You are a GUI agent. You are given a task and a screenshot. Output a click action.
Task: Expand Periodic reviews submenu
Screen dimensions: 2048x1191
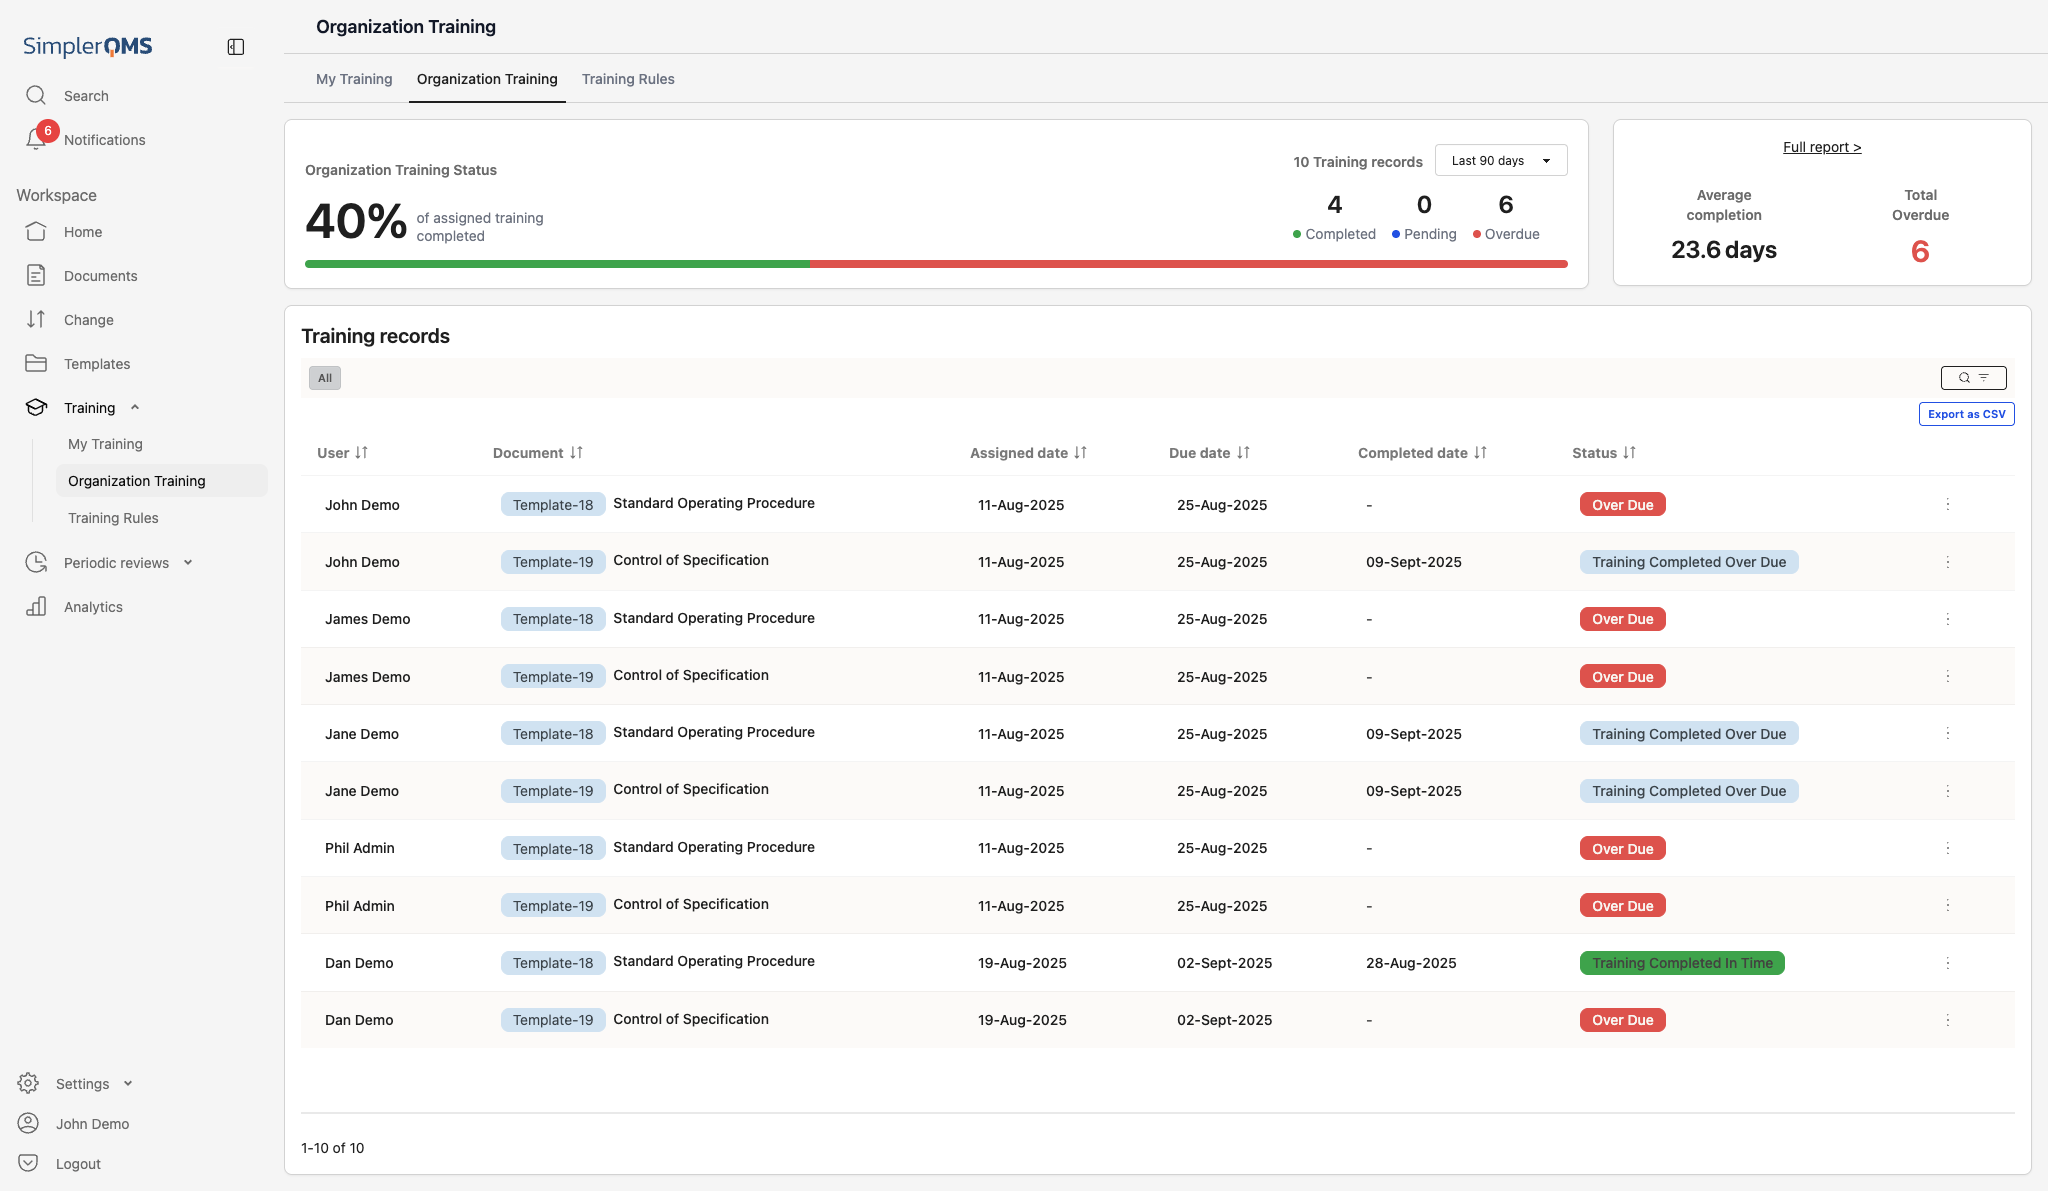(x=188, y=563)
